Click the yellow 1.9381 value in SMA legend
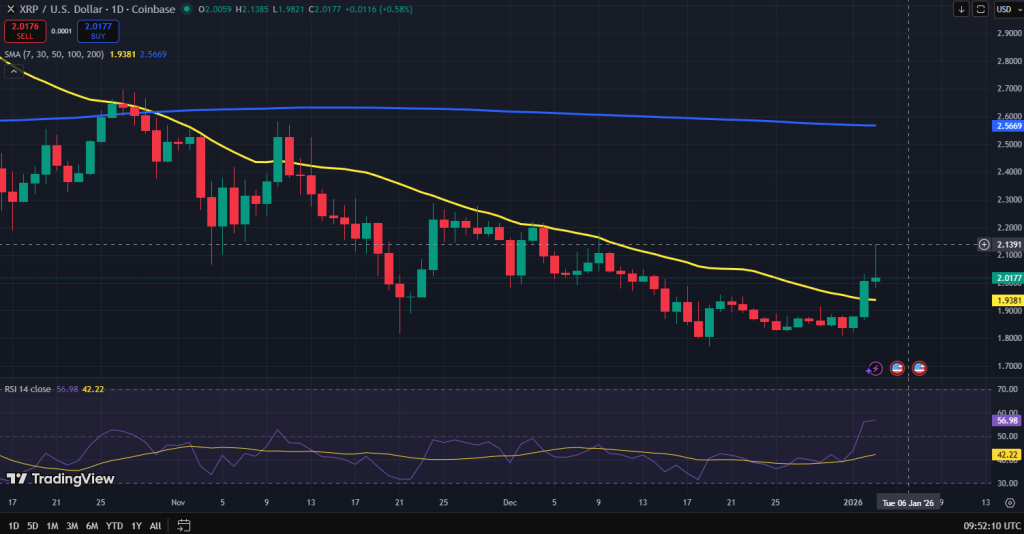The height and width of the screenshot is (534, 1024). [x=122, y=54]
